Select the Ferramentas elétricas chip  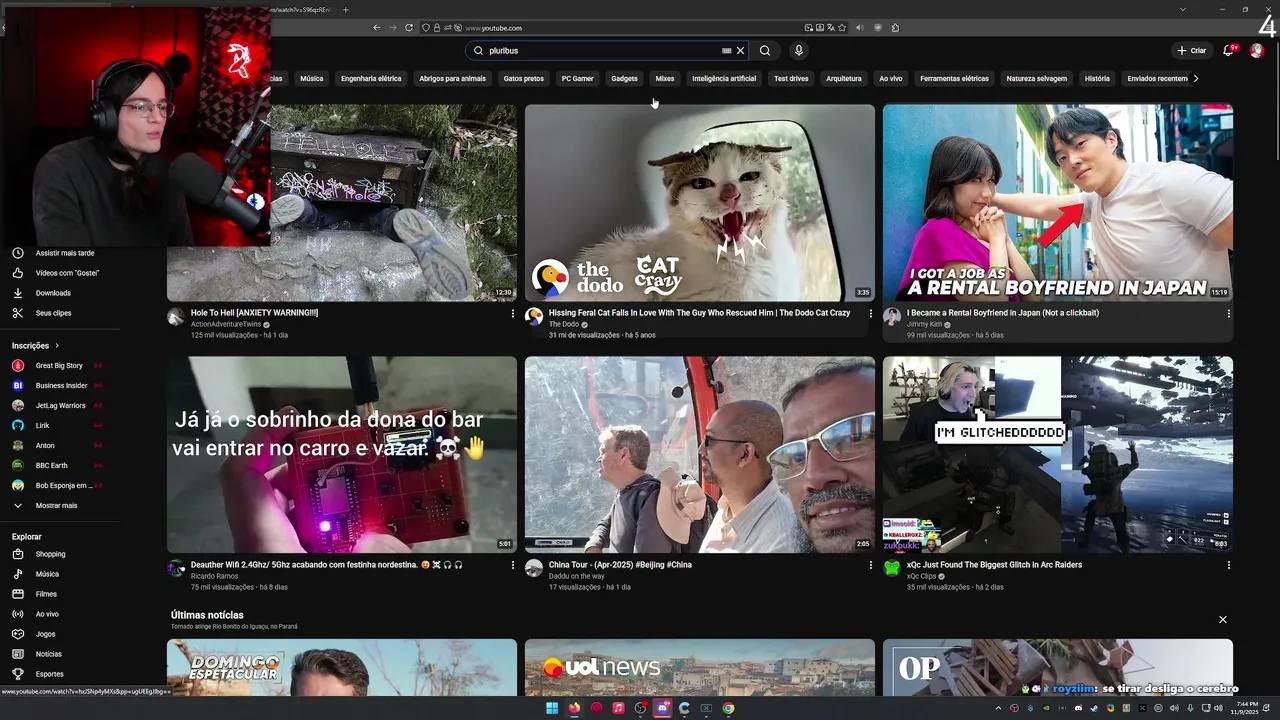[x=954, y=78]
